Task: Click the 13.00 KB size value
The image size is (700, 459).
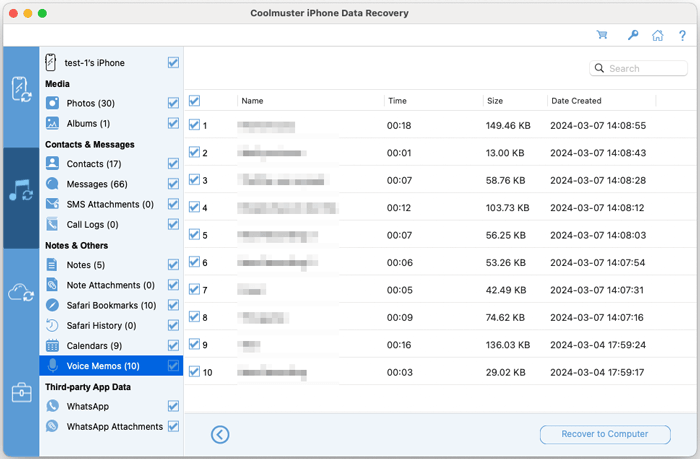Action: [x=505, y=153]
